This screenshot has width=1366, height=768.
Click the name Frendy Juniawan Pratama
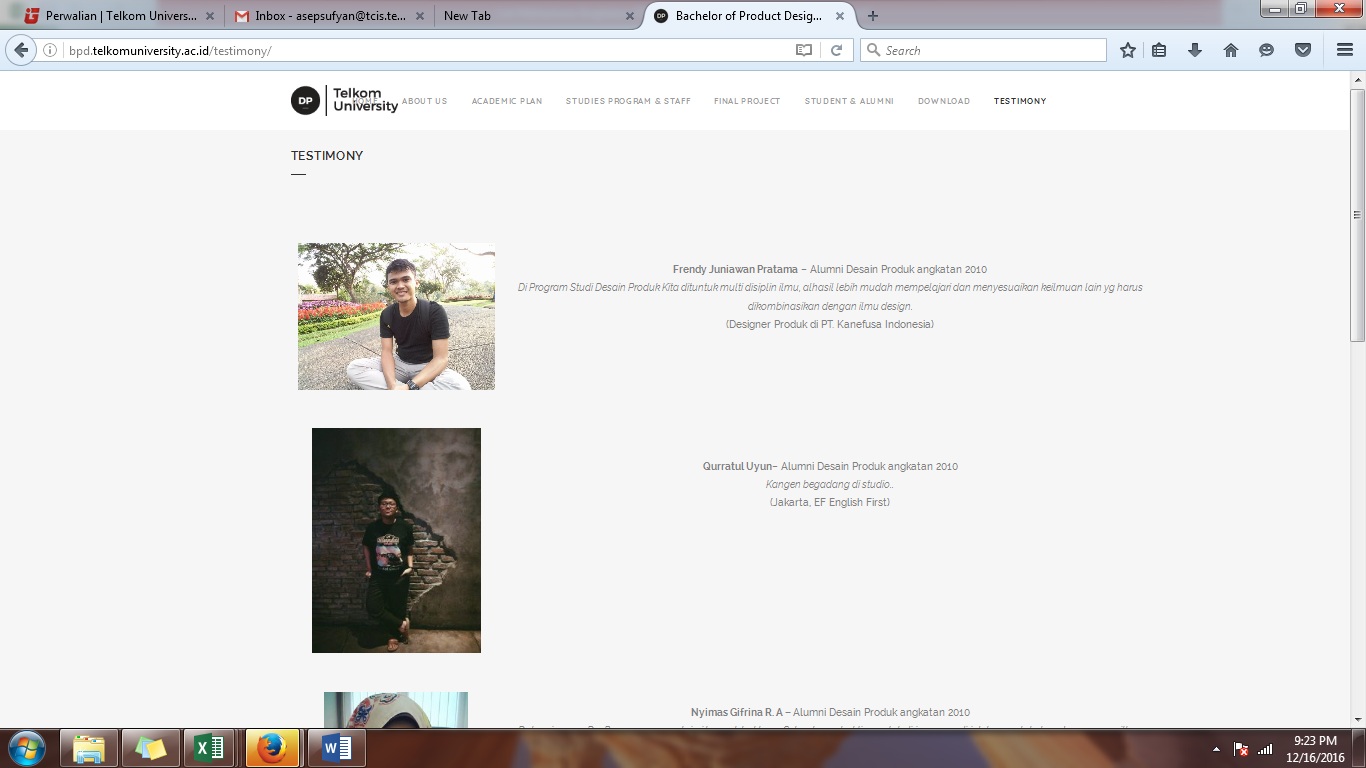(x=735, y=269)
